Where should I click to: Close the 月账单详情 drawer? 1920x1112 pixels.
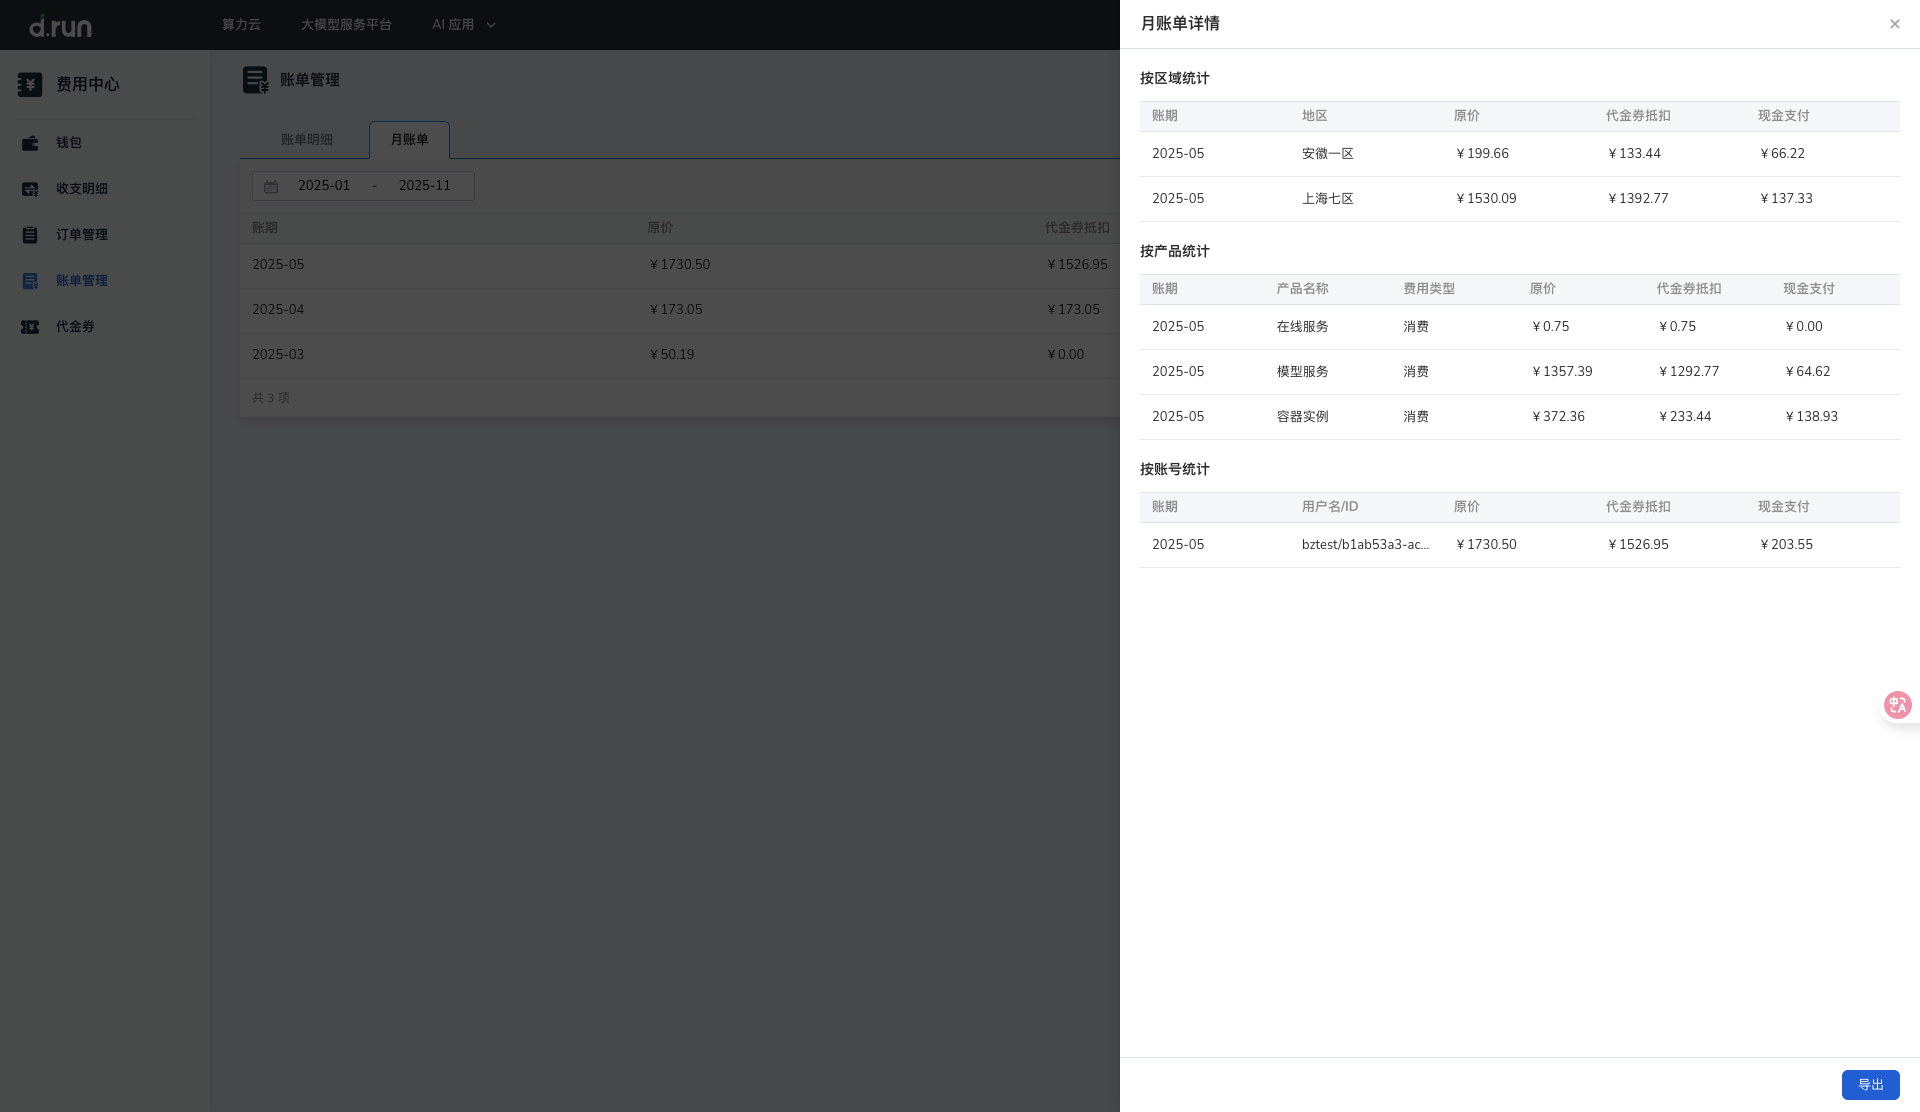click(1894, 24)
